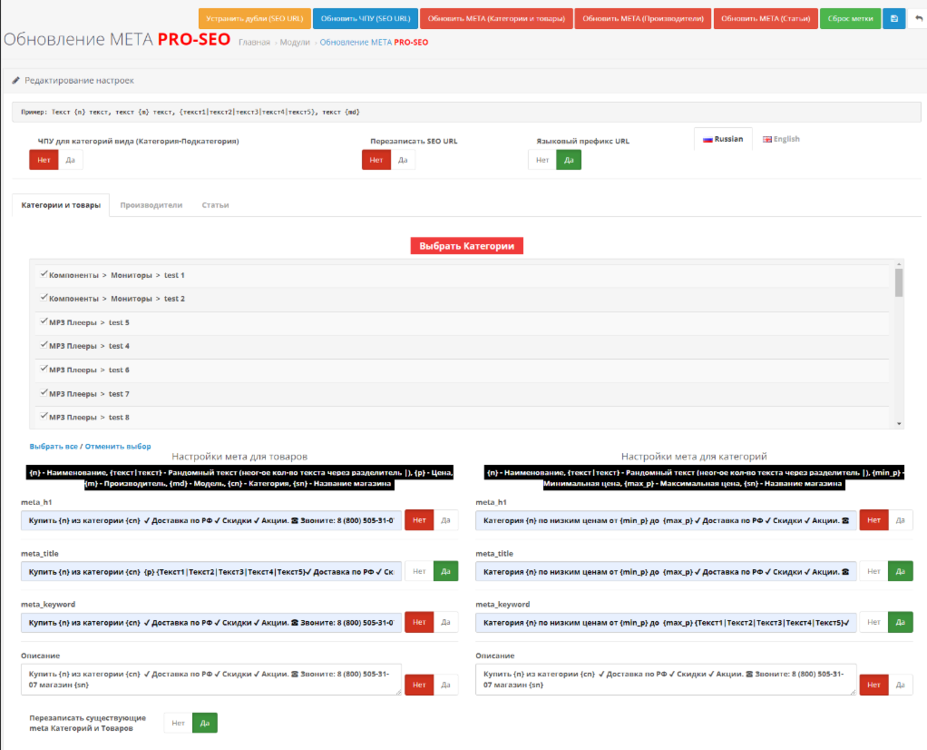Click the Отменить выбор link
Image resolution: width=927 pixels, height=750 pixels.
[x=118, y=446]
